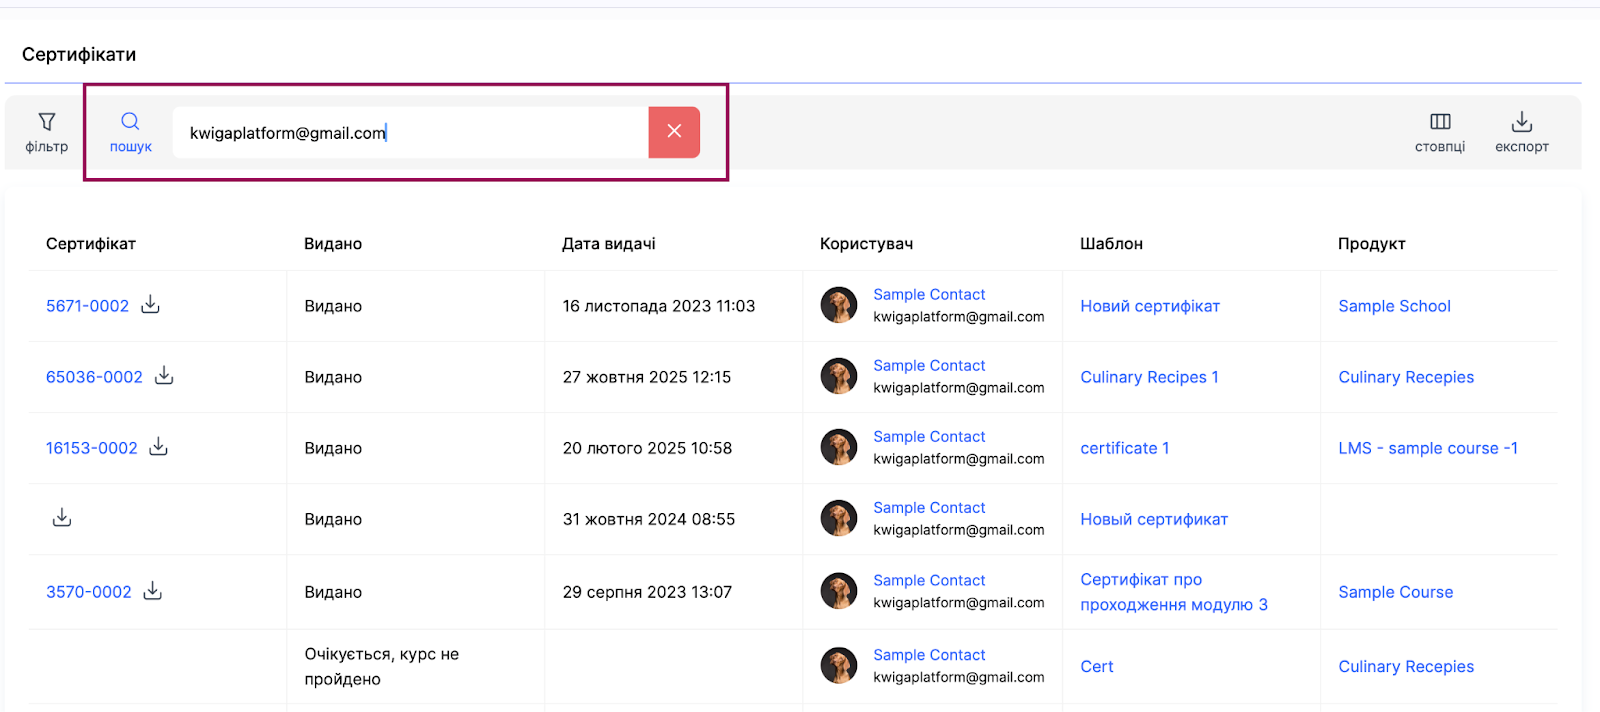The width and height of the screenshot is (1600, 712).
Task: Open LMS - sample course -1 product
Action: [x=1427, y=448]
